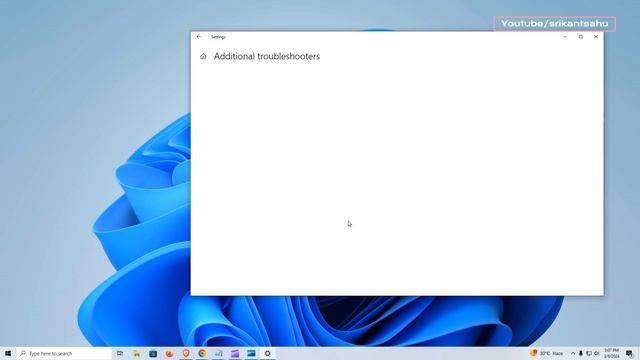Click the microphone tray icon
Screen dimensions: 640x360
tap(581, 353)
